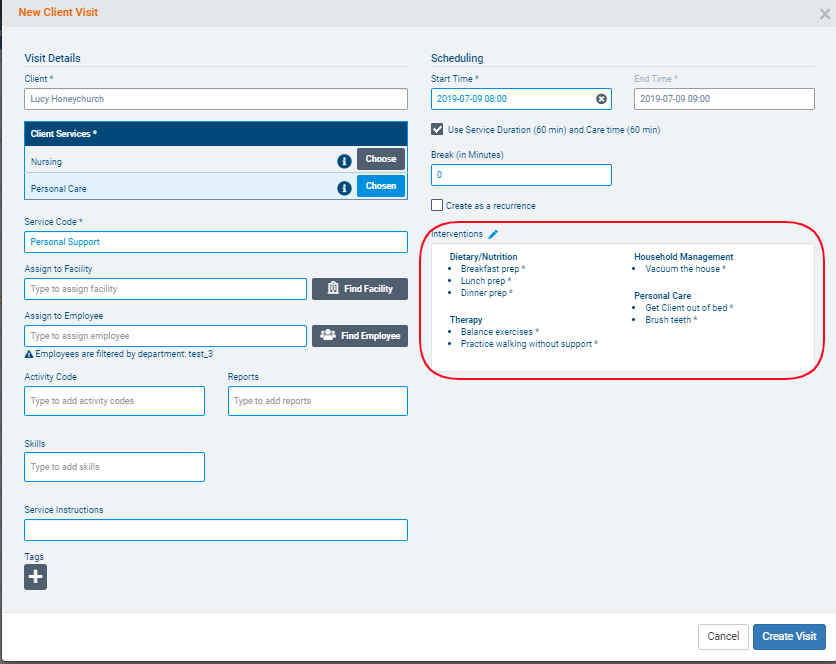Open the Service Code field showing Personal Support
The width and height of the screenshot is (836, 664).
click(216, 242)
